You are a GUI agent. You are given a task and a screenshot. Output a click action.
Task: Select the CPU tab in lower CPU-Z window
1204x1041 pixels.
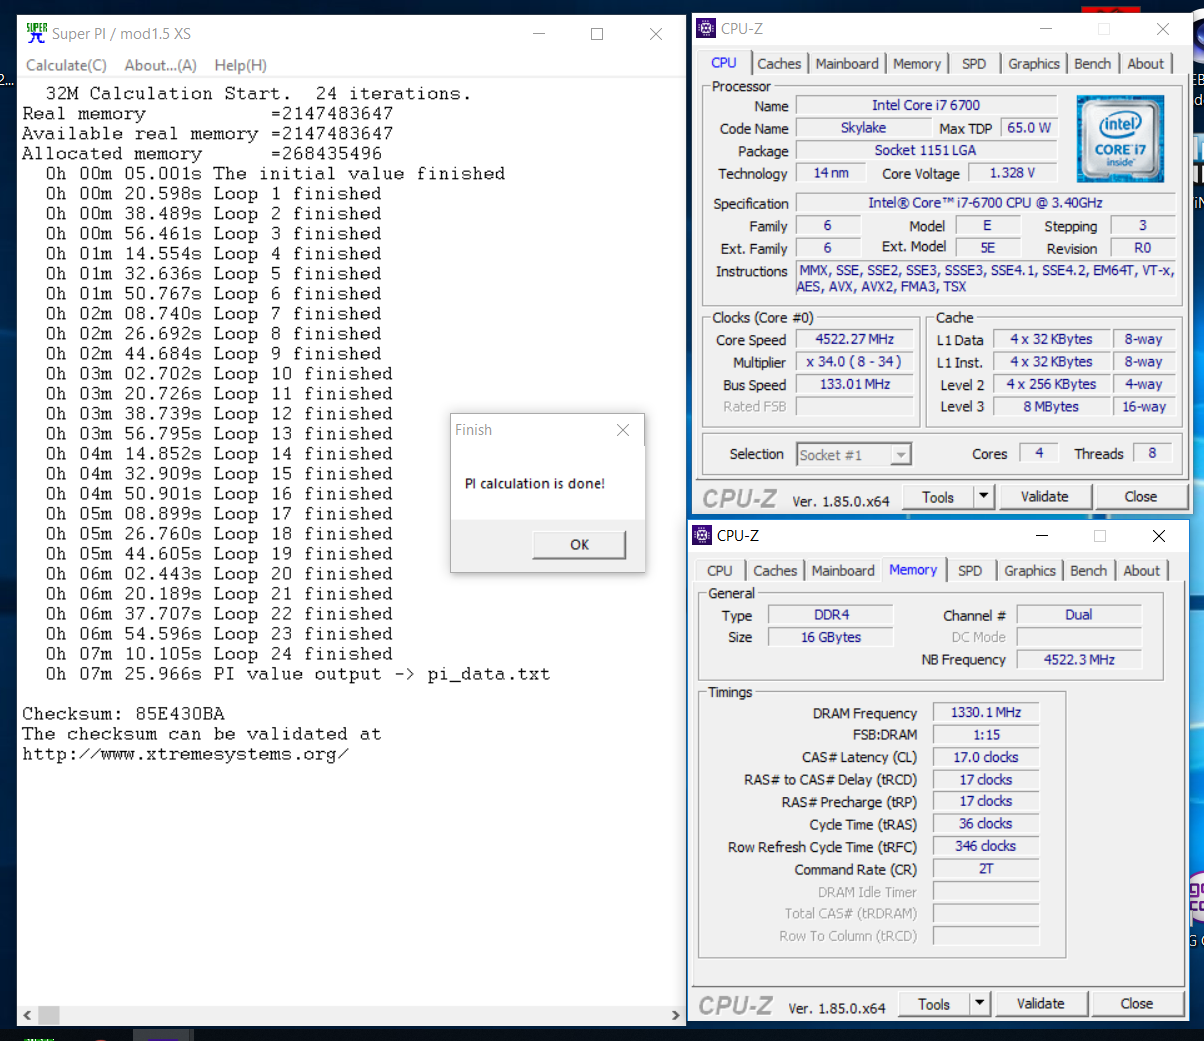(x=720, y=570)
